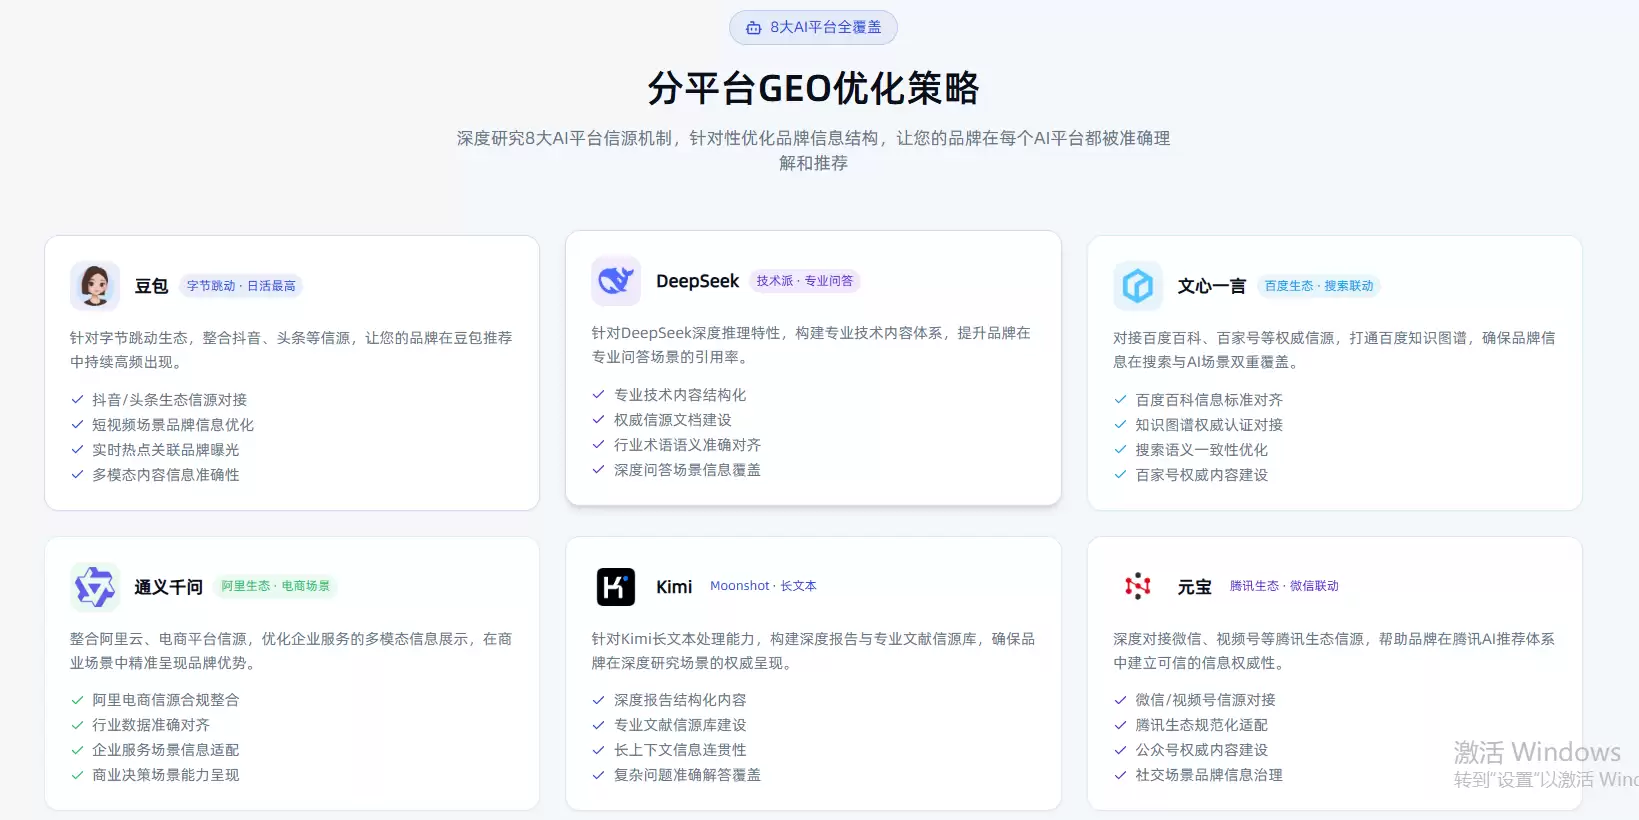This screenshot has width=1639, height=820.
Task: Select the 豆包 card title
Action: [151, 286]
